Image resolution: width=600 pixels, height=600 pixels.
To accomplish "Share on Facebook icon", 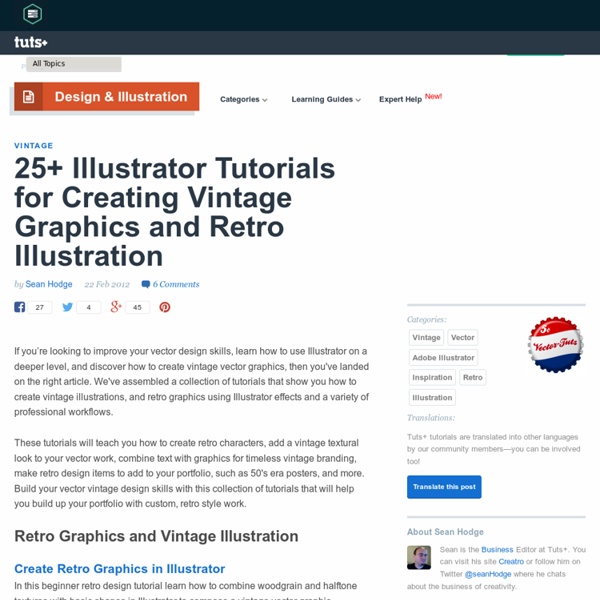I will coord(20,307).
